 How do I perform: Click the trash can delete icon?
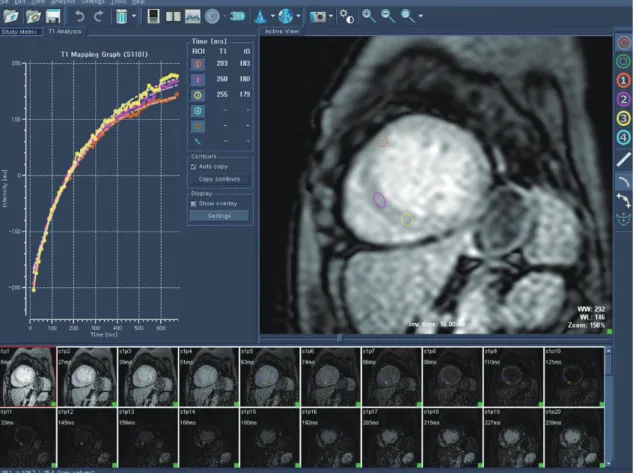point(121,16)
